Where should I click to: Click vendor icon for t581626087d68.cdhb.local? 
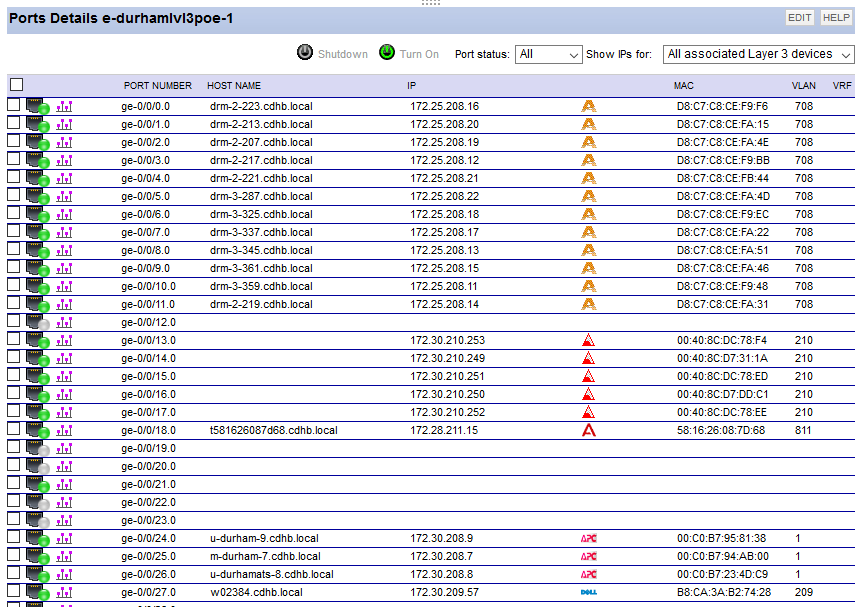click(588, 430)
